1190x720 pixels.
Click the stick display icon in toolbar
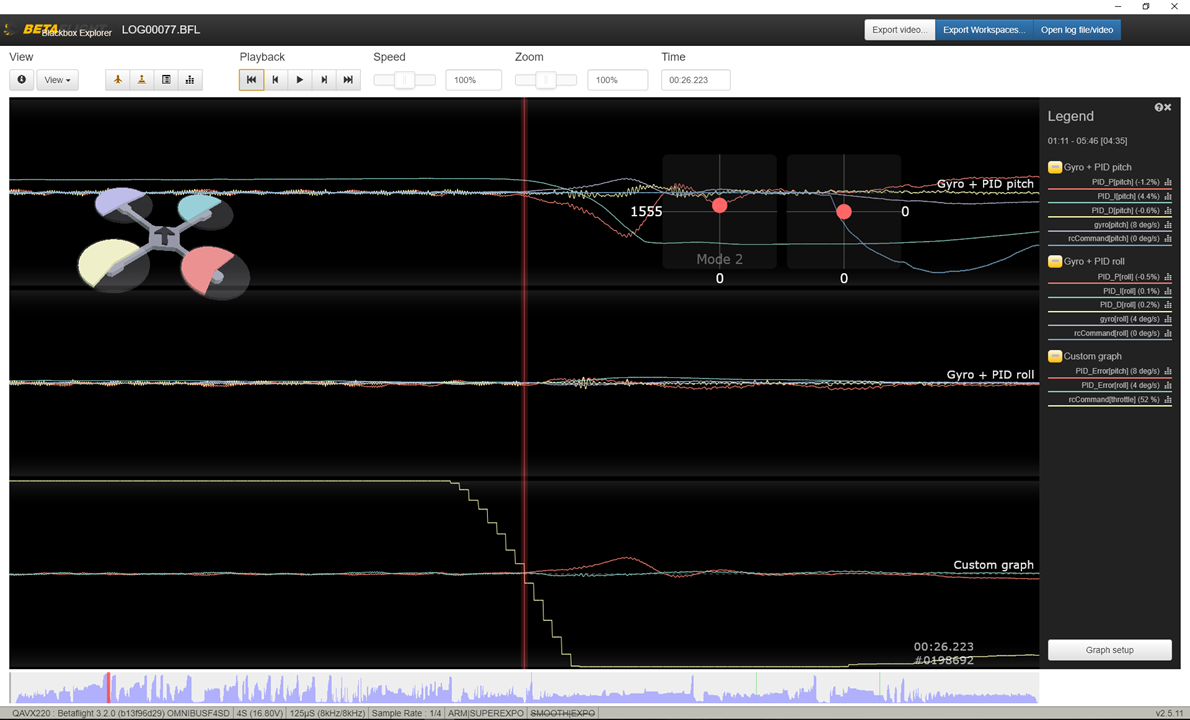pos(141,79)
